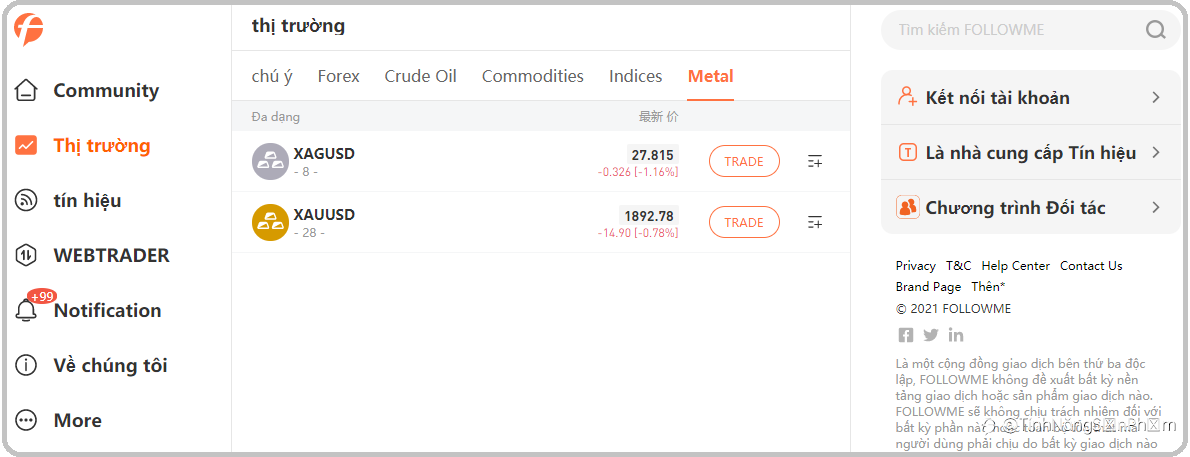This screenshot has height=457, width=1190.
Task: Open Community from the sidebar house icon
Action: tap(27, 91)
